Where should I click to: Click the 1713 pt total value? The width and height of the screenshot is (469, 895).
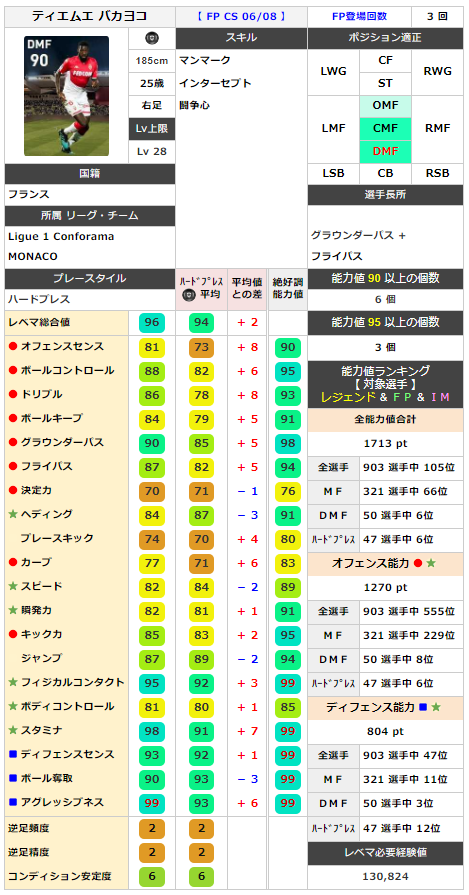coord(385,443)
